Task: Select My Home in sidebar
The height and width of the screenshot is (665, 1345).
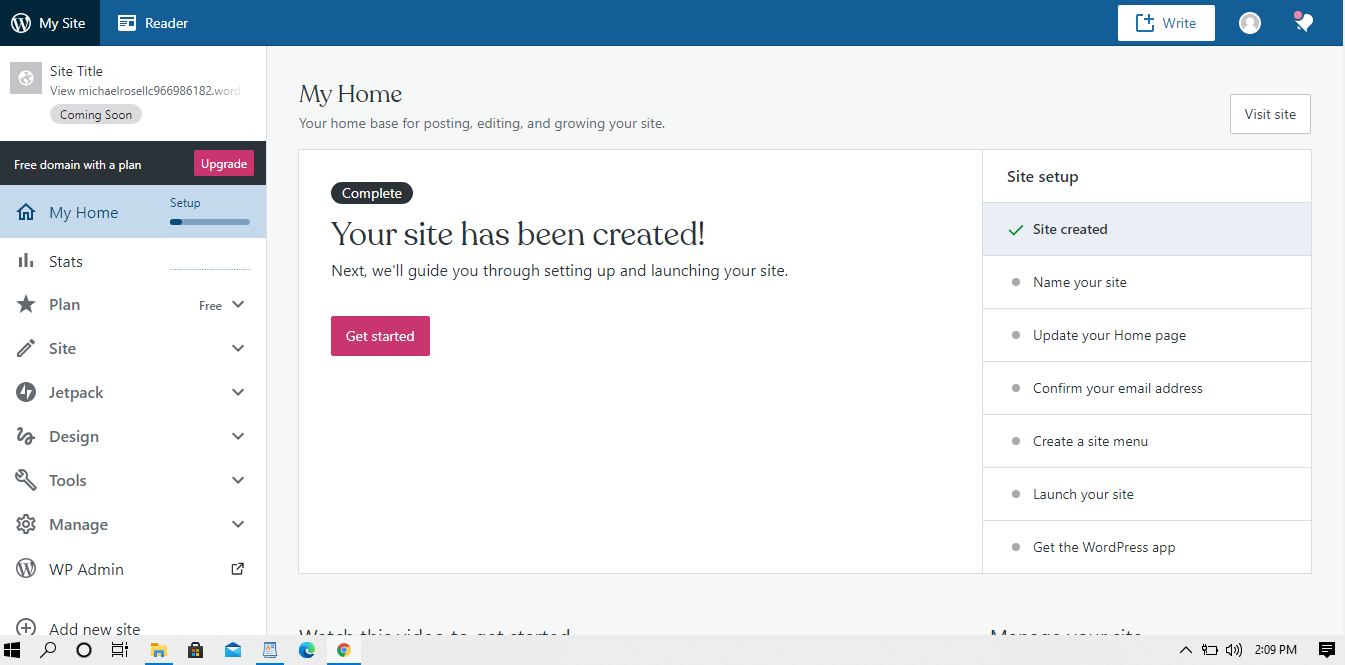Action: pos(133,212)
